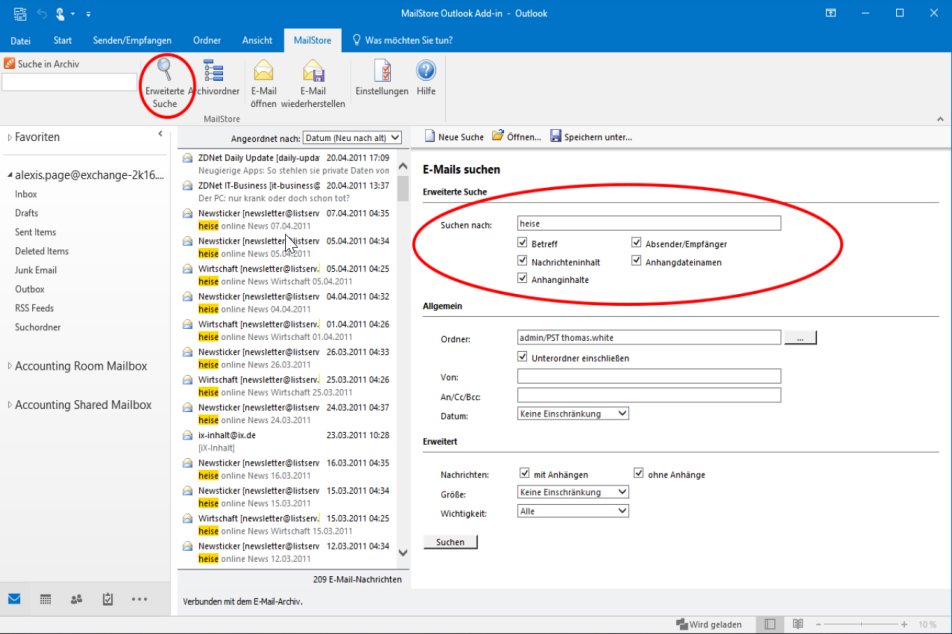Click the Ordner browse (...) button

click(800, 338)
